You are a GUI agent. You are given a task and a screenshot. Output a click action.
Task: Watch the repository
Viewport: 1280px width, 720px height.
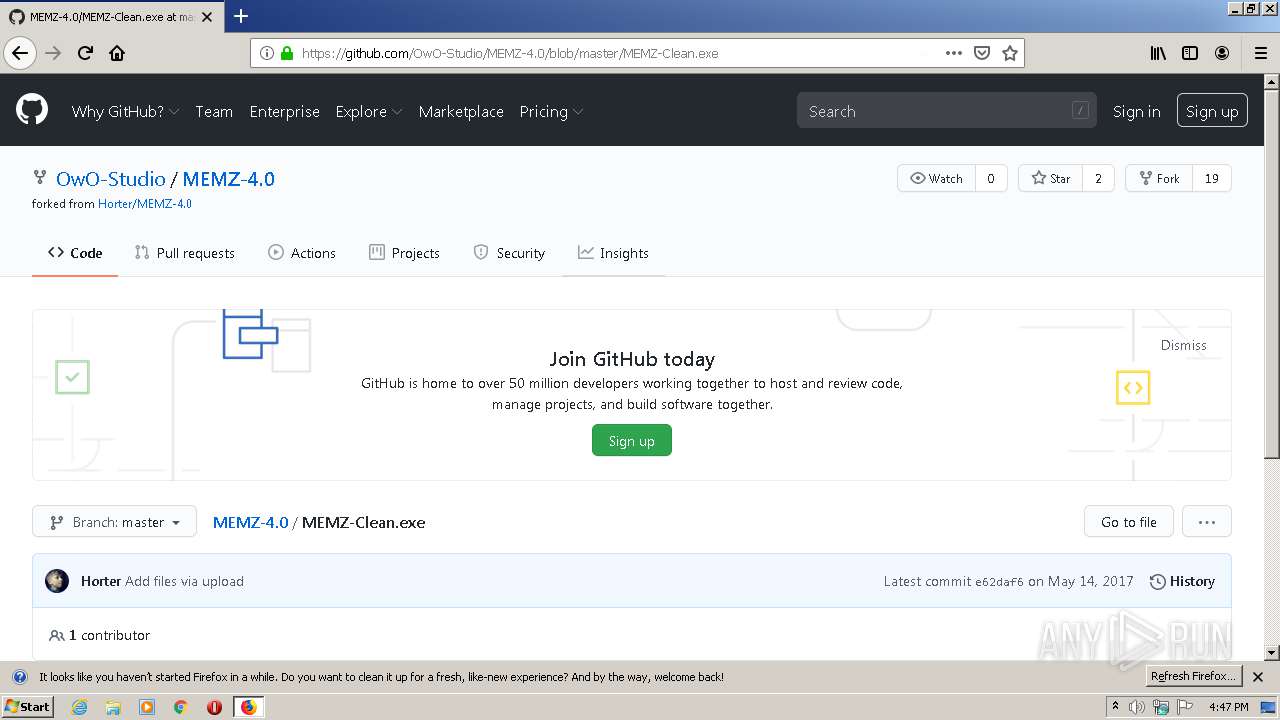pyautogui.click(x=936, y=178)
